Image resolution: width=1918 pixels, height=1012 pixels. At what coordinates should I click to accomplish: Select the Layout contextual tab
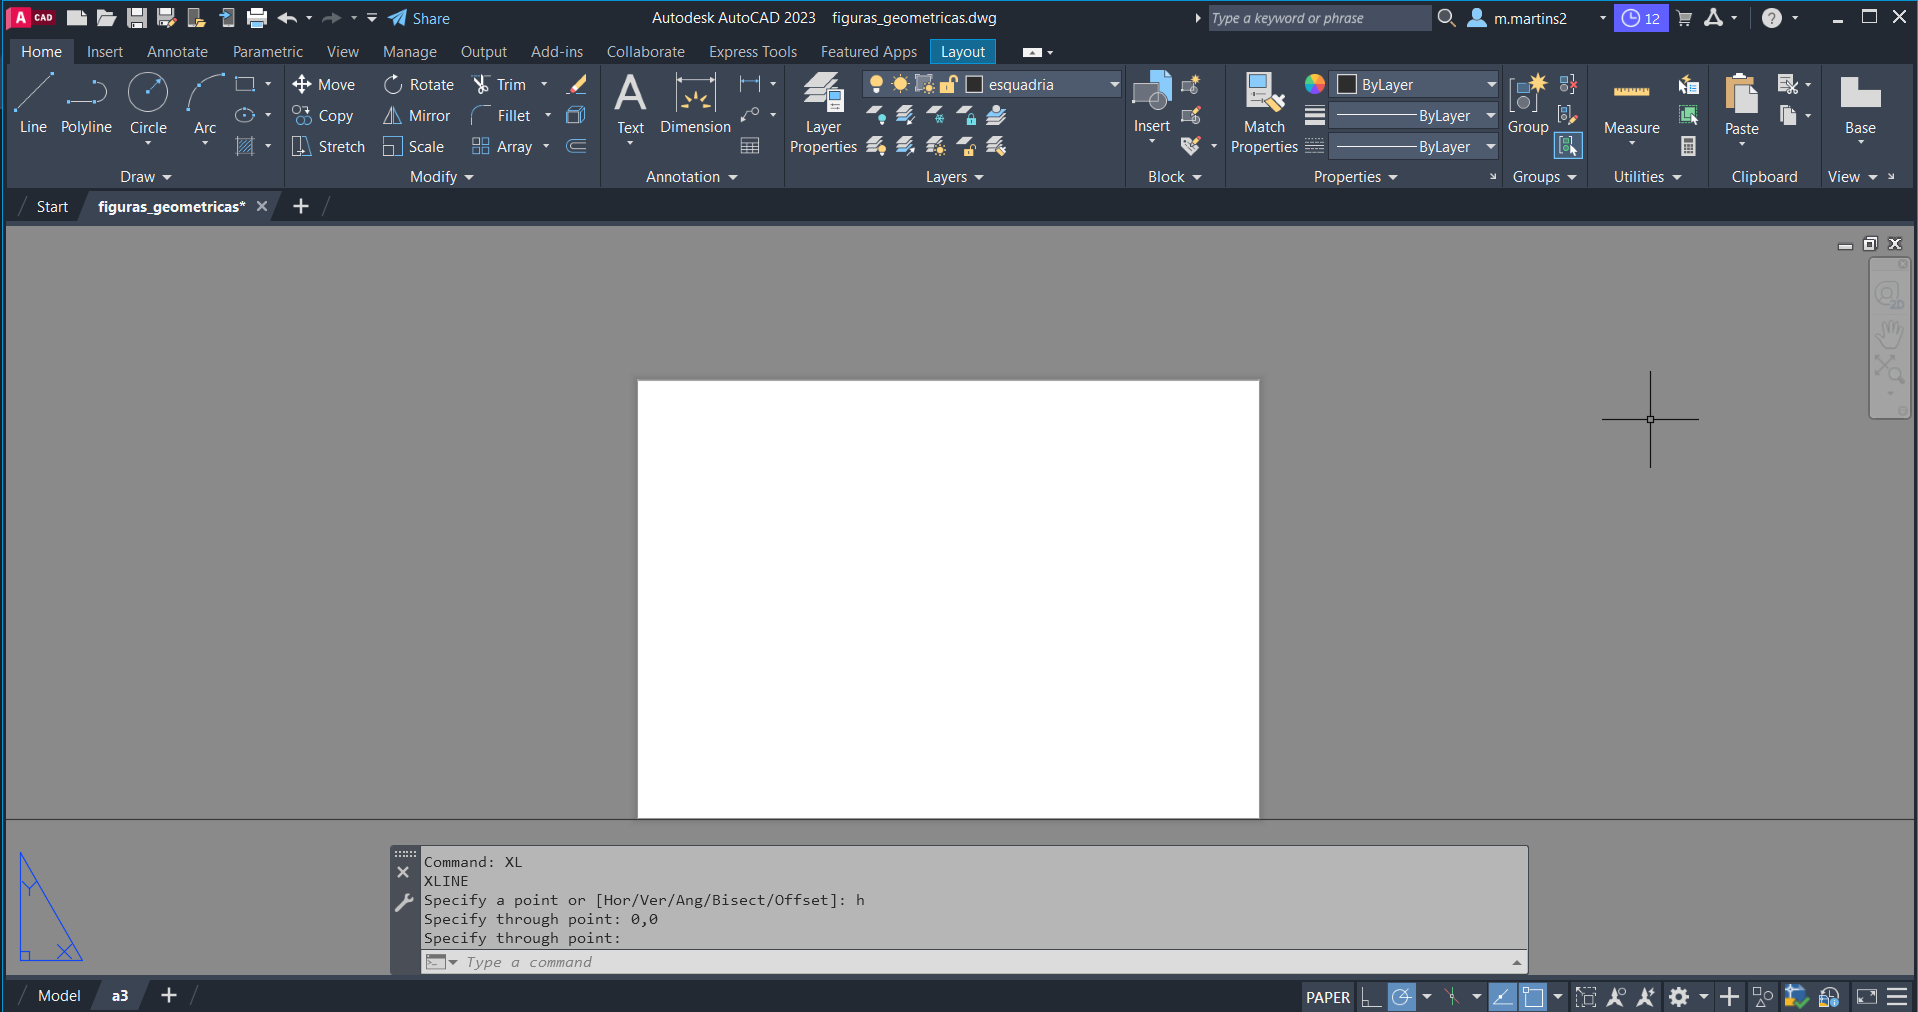[x=963, y=52]
